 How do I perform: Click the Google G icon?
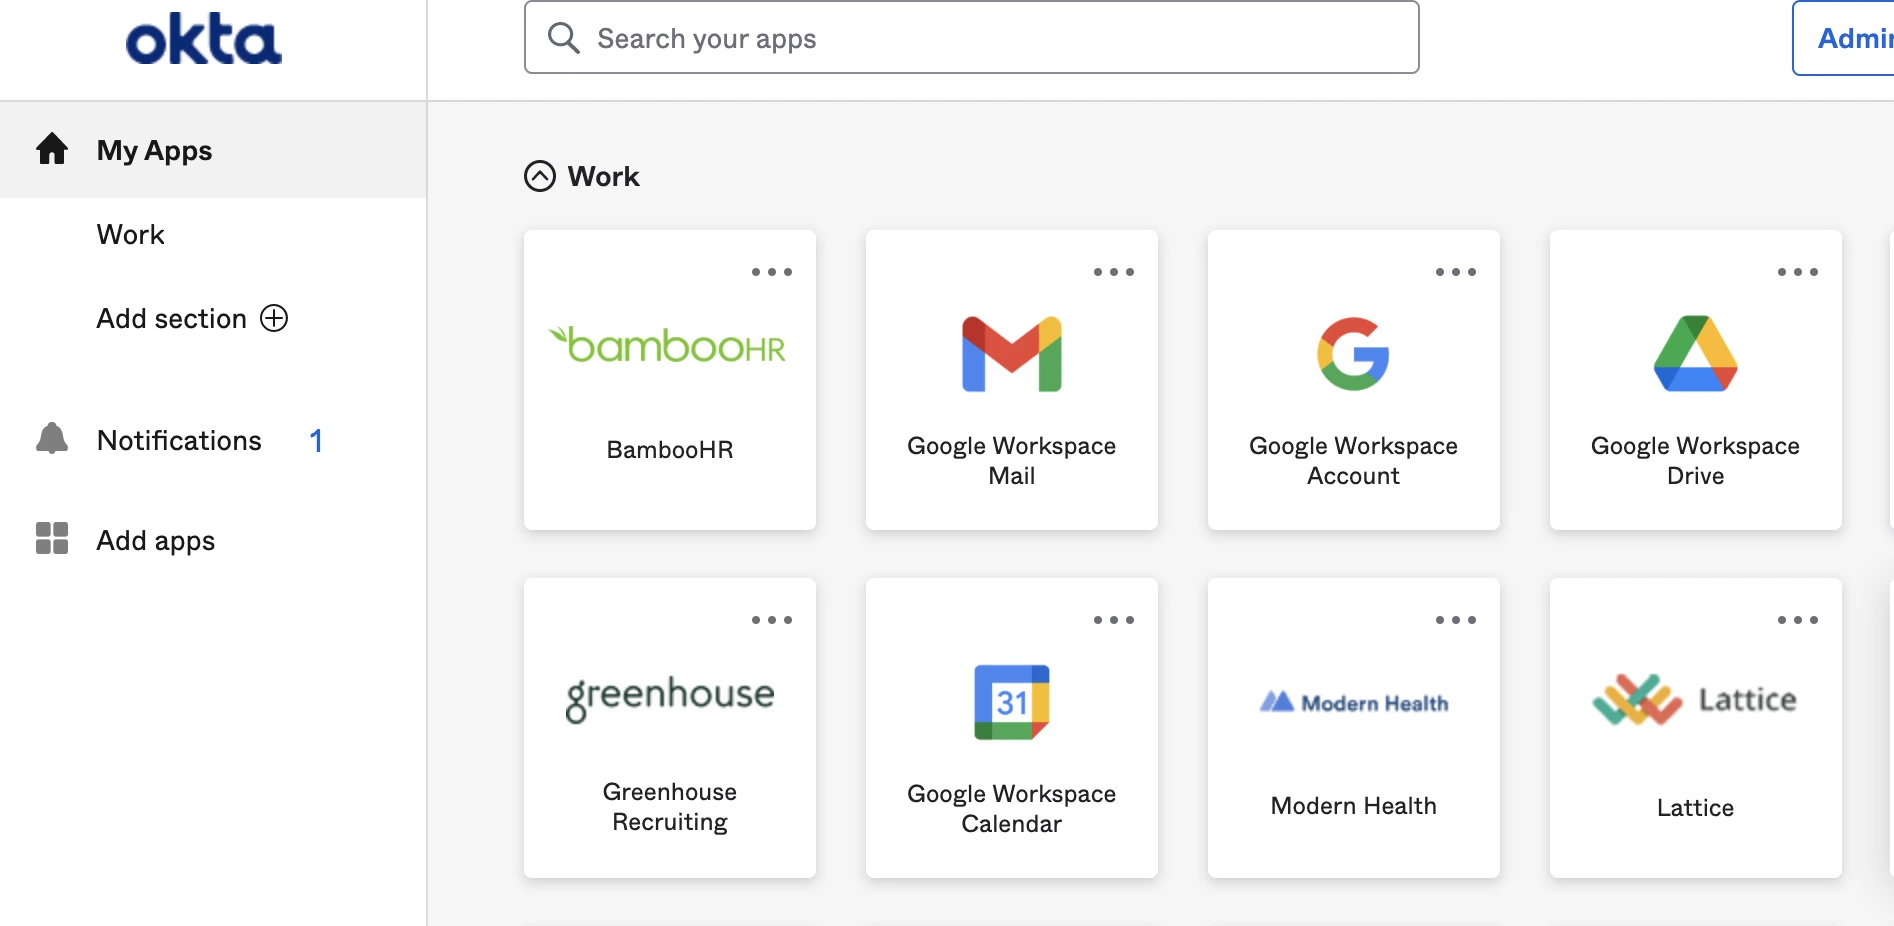pyautogui.click(x=1353, y=354)
